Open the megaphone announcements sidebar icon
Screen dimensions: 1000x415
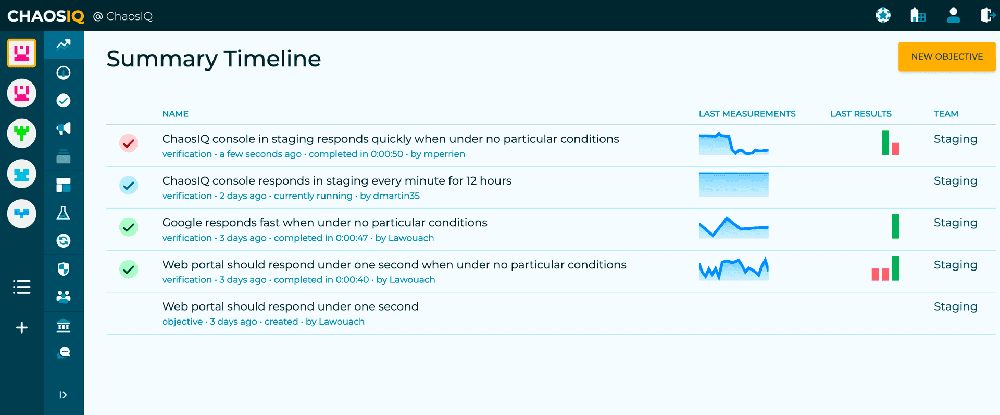tap(63, 129)
